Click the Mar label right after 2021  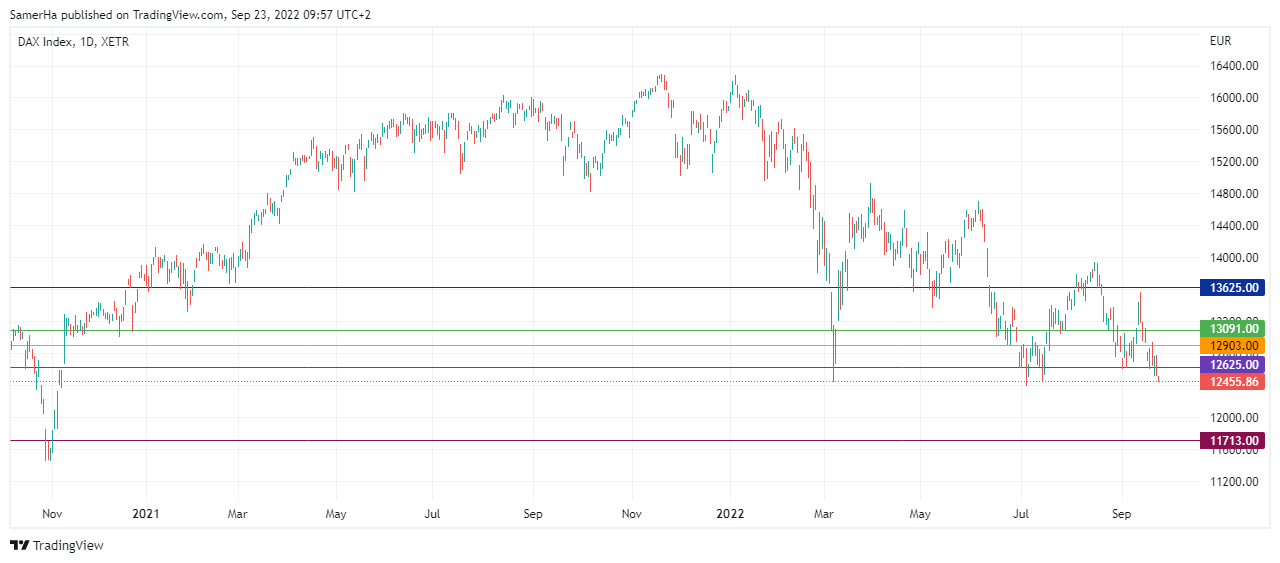(238, 514)
